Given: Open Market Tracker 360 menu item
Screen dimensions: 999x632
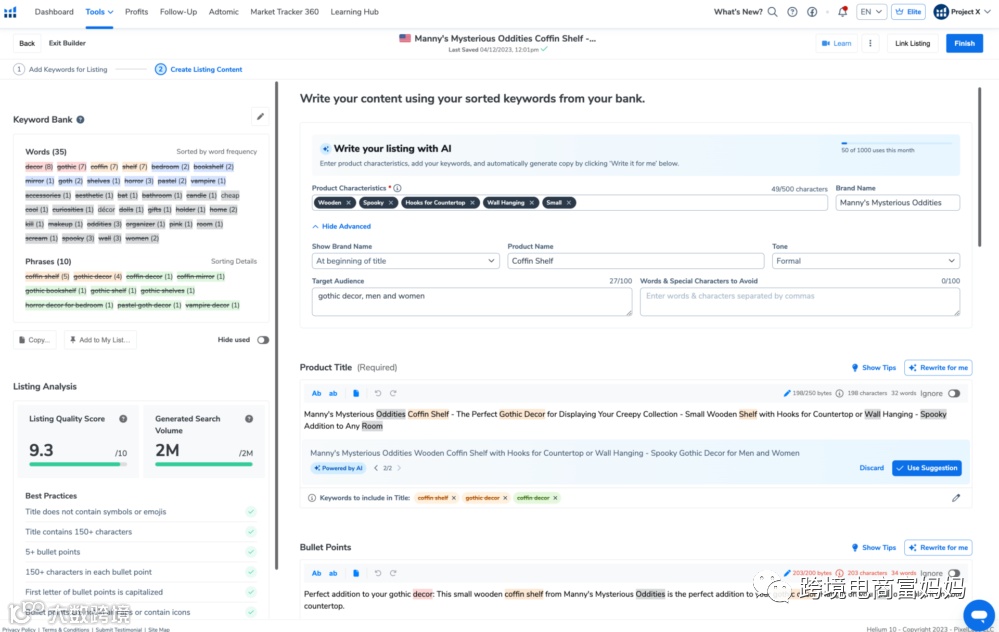Looking at the screenshot, I should [x=284, y=11].
